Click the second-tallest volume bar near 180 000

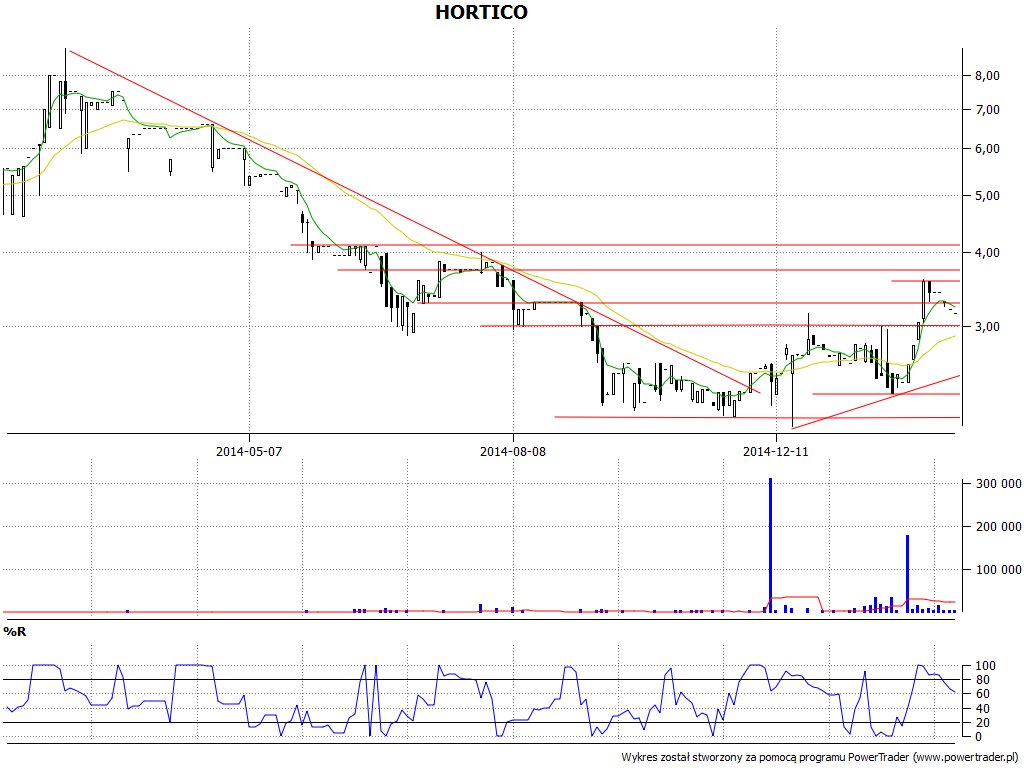pyautogui.click(x=908, y=574)
